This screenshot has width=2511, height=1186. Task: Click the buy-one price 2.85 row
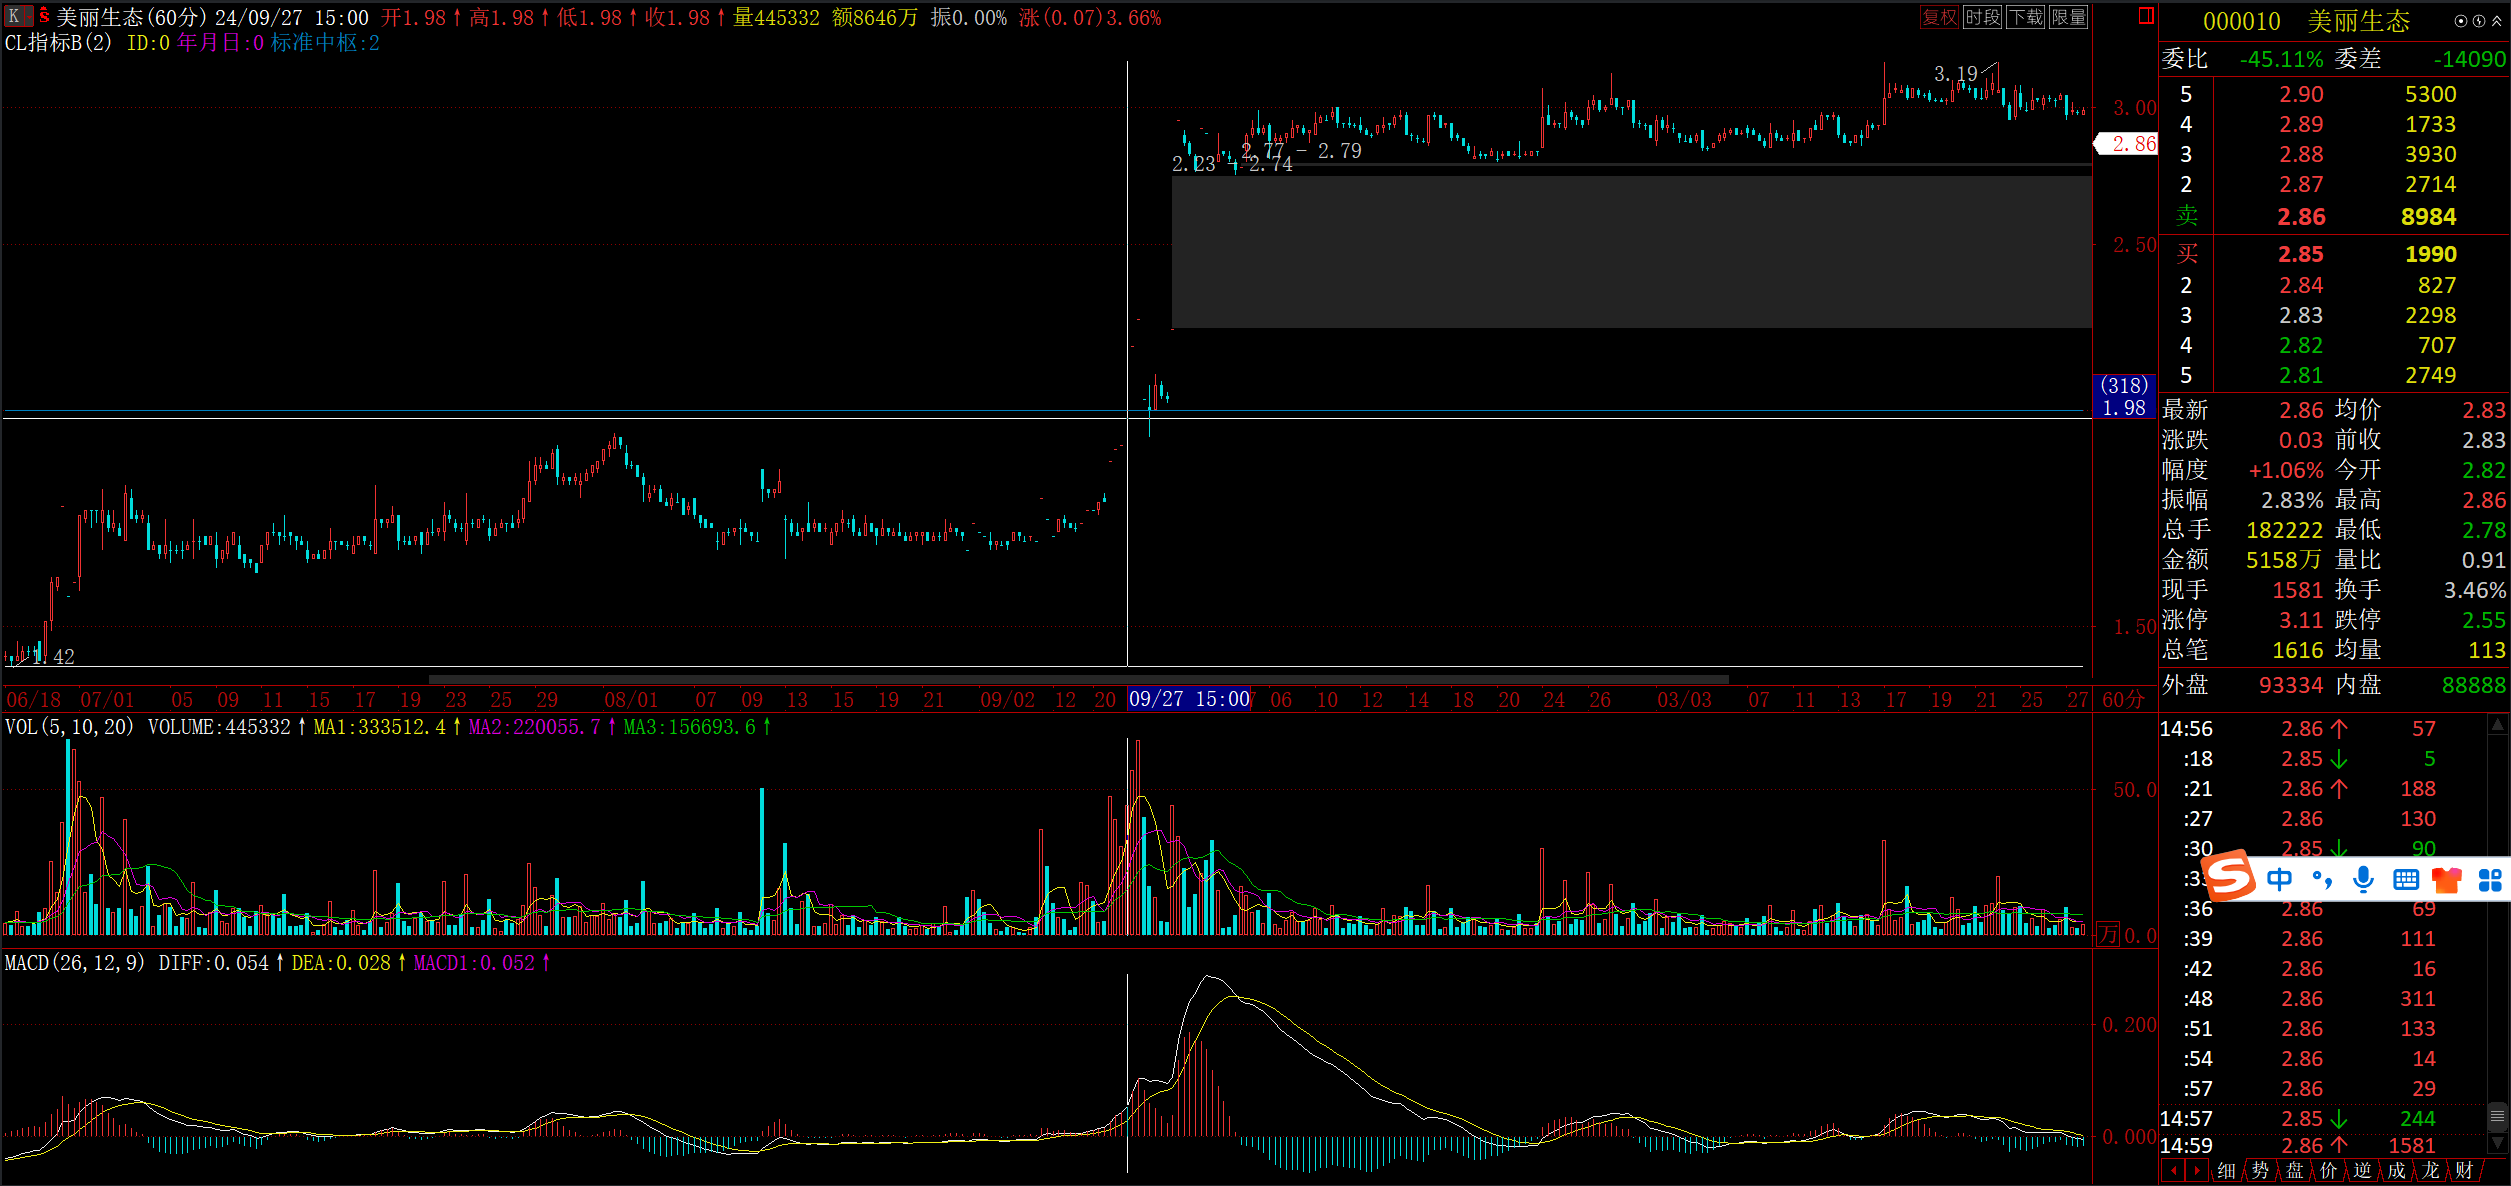point(2334,254)
